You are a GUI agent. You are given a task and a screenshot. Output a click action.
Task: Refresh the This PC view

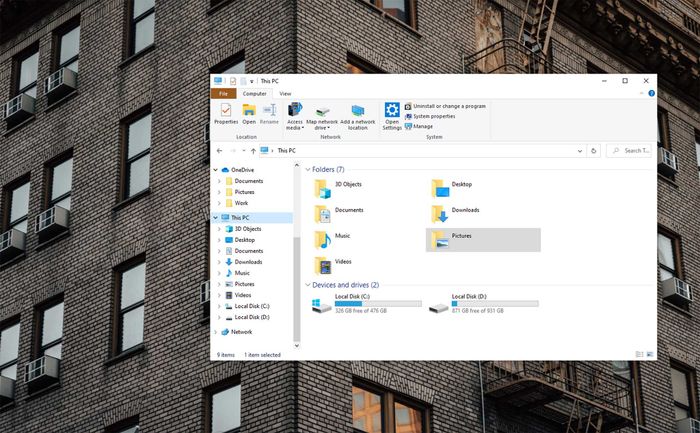point(594,150)
